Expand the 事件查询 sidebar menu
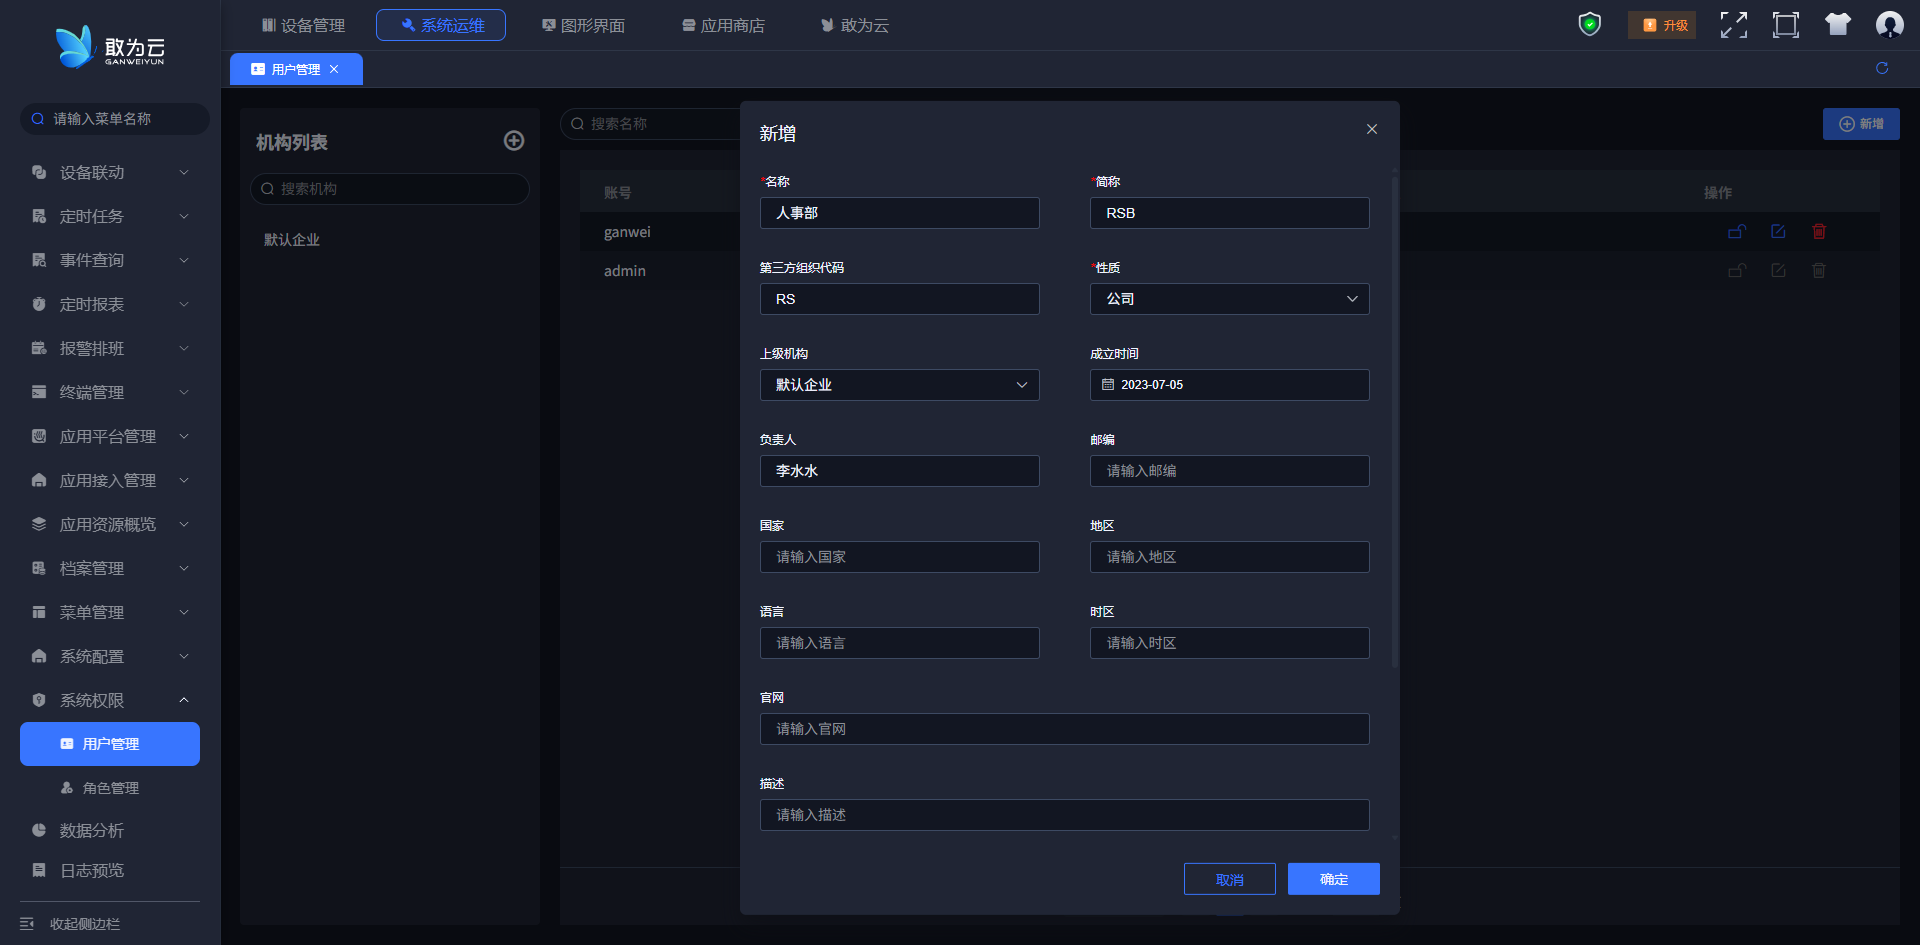Viewport: 1920px width, 945px height. coord(110,260)
